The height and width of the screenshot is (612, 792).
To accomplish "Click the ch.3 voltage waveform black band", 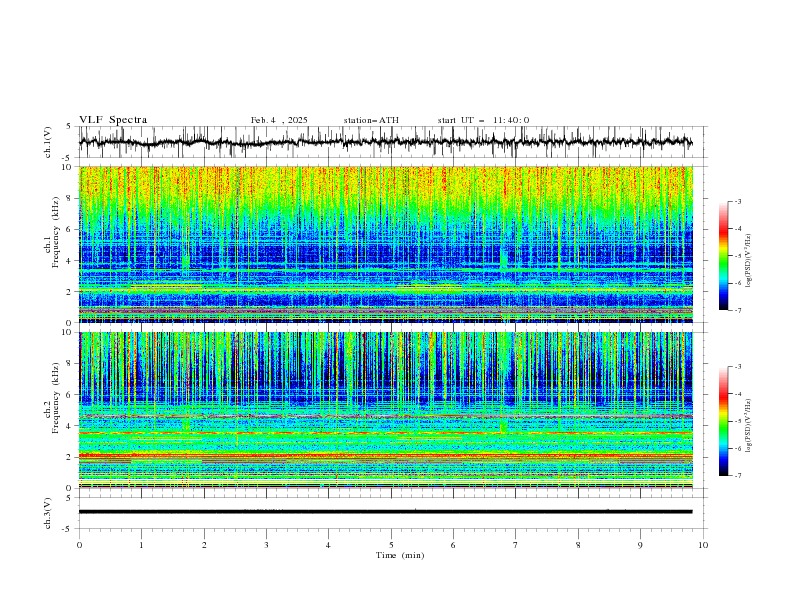I will [385, 512].
